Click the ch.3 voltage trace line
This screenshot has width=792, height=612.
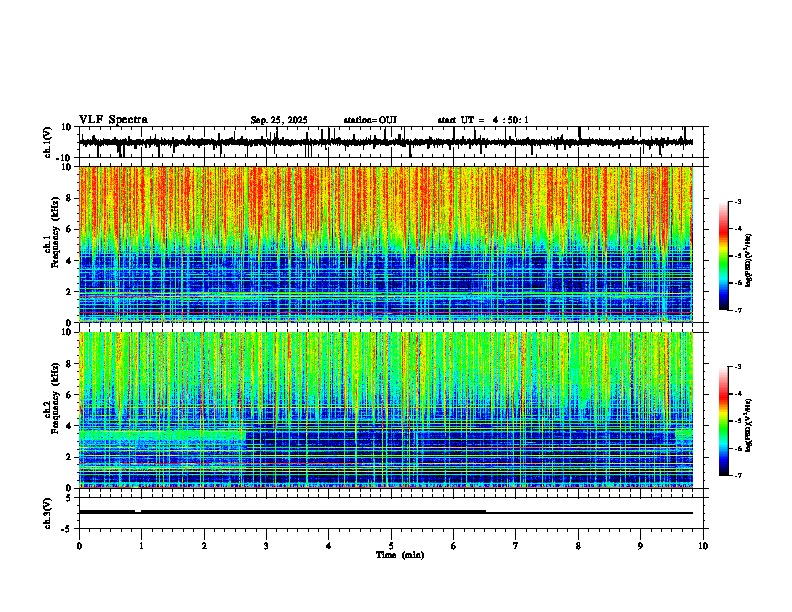click(386, 512)
